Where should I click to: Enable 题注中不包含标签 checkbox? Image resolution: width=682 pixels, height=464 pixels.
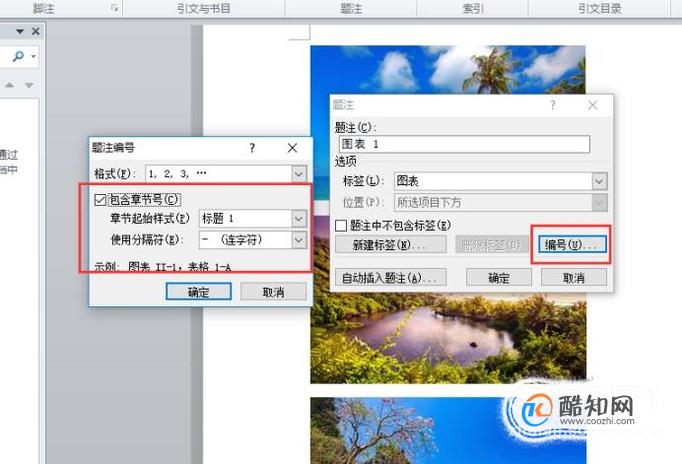(341, 225)
